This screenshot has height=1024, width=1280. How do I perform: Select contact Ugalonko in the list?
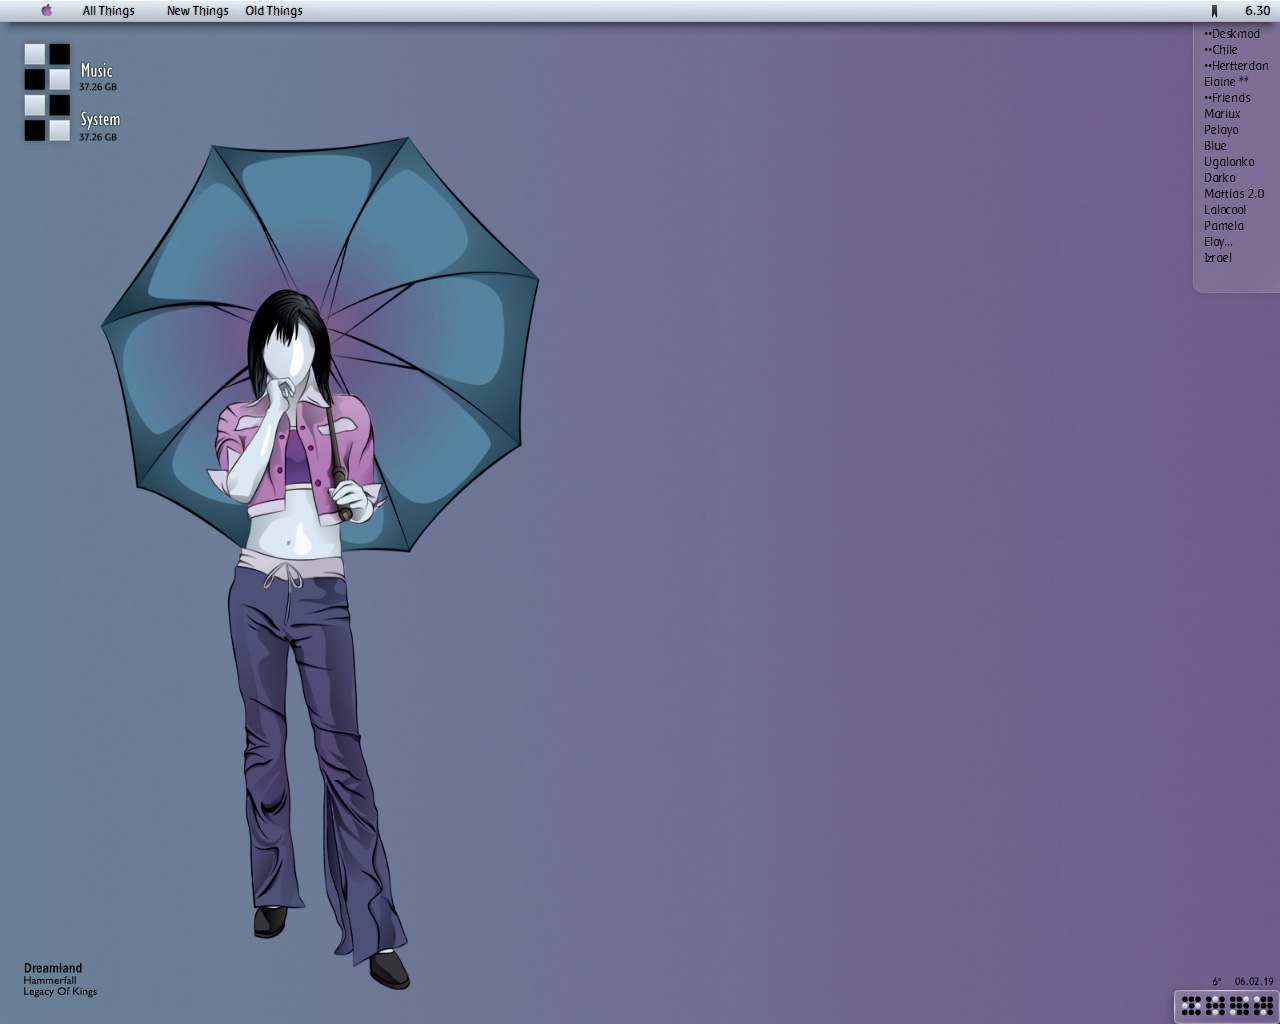[x=1229, y=162]
